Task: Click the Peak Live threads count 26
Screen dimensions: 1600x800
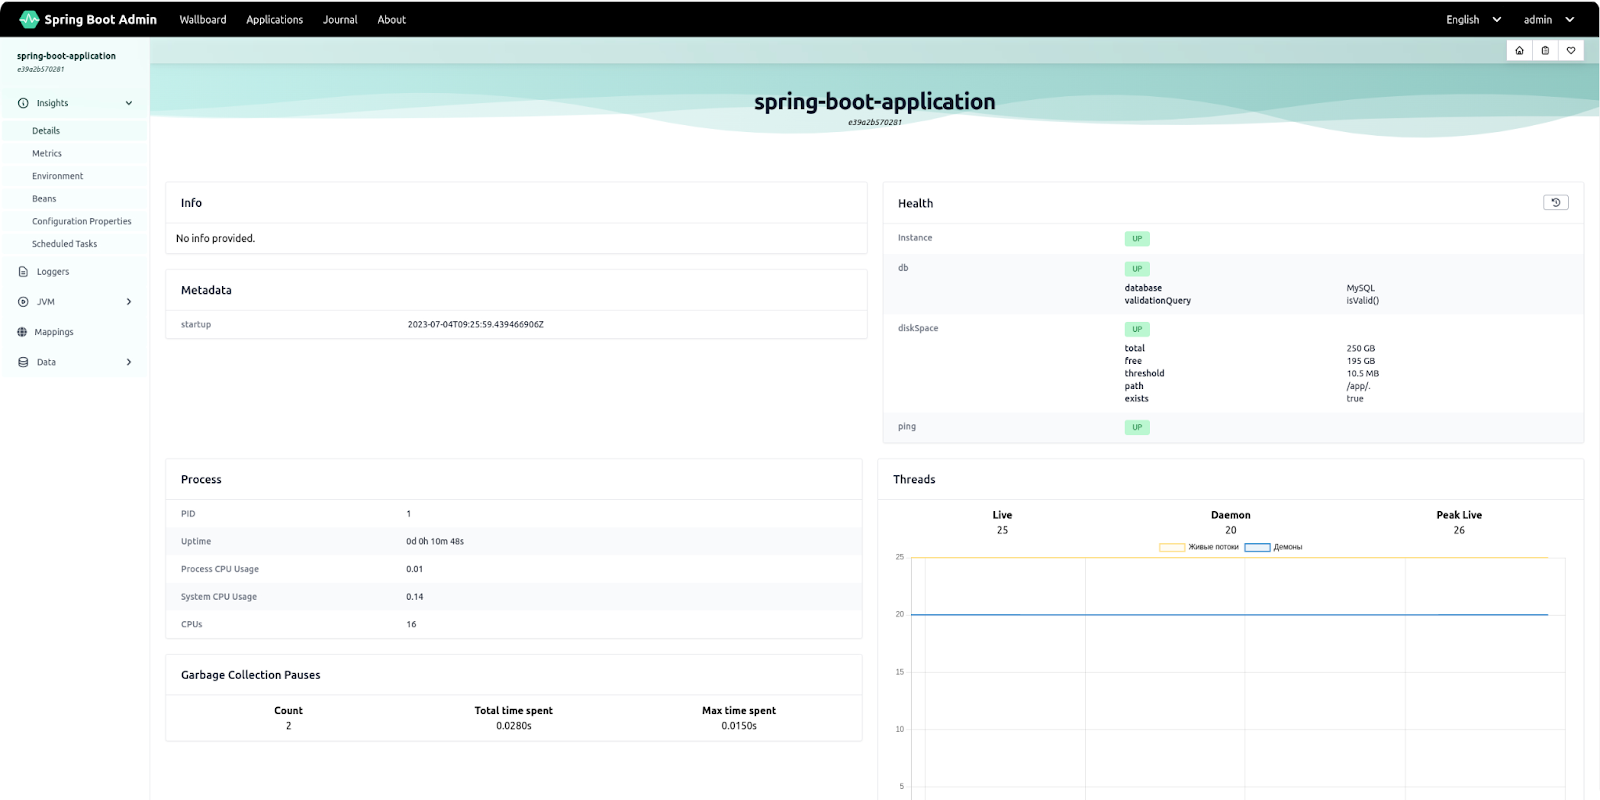Action: [1459, 530]
